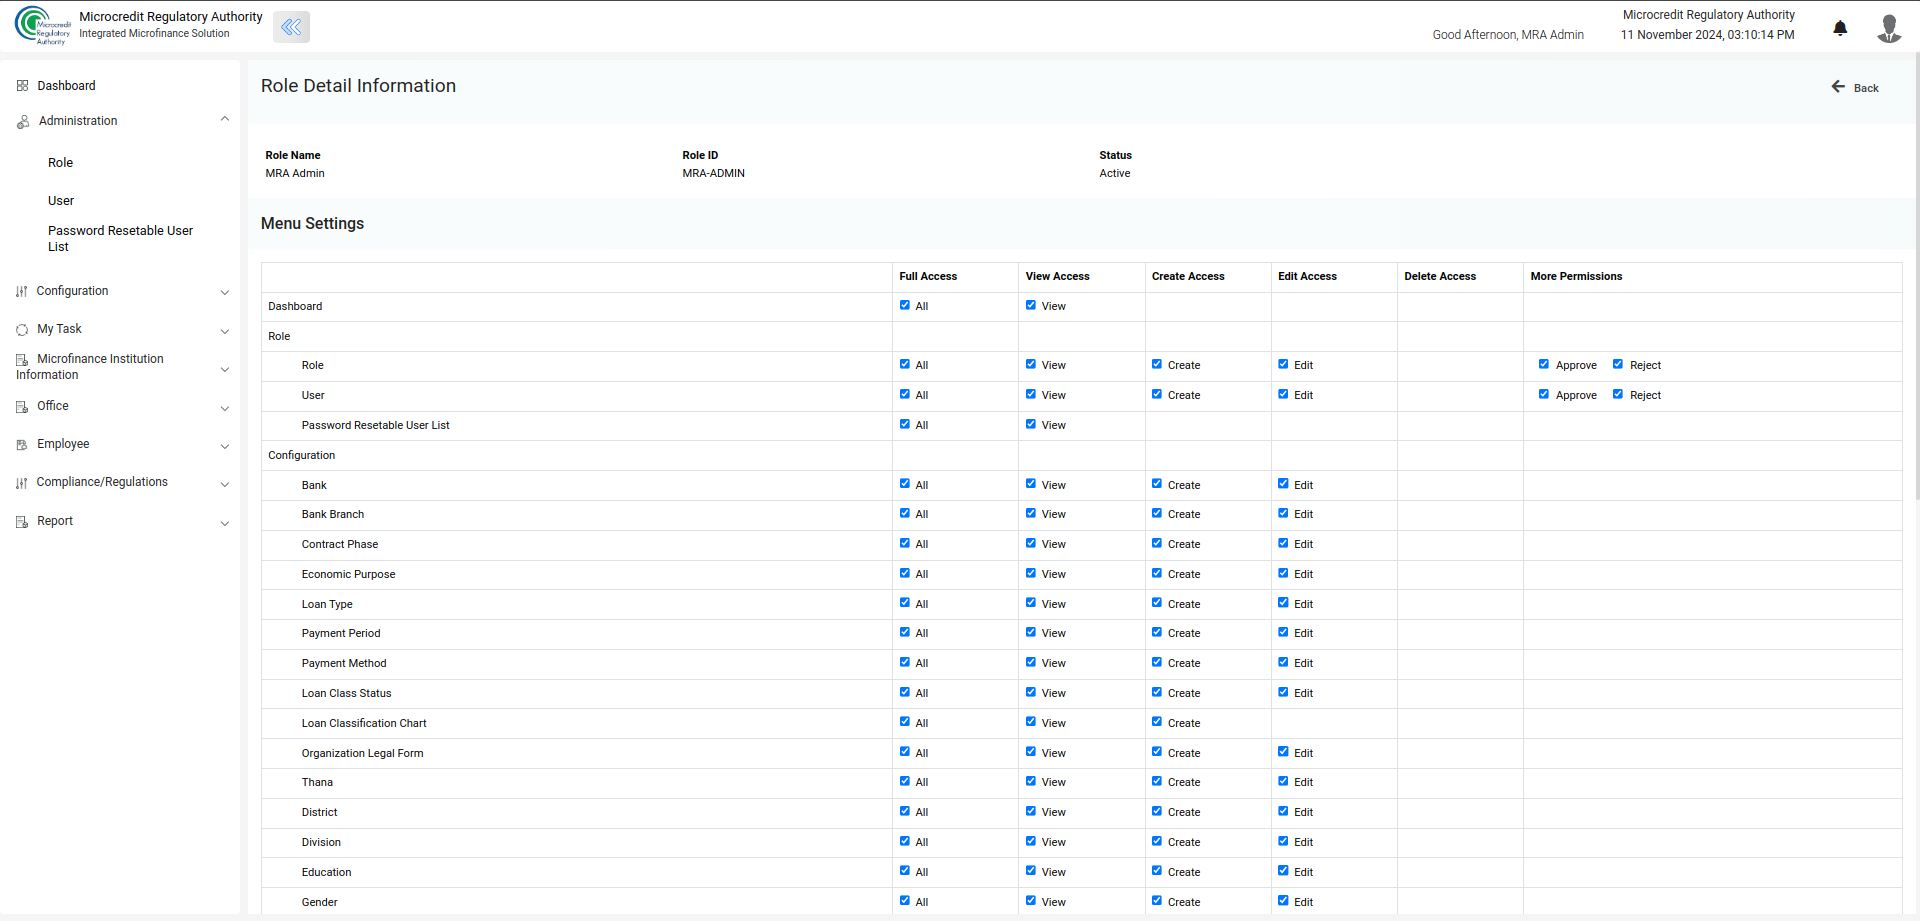Collapse sidebar with double-chevron icon

[291, 27]
